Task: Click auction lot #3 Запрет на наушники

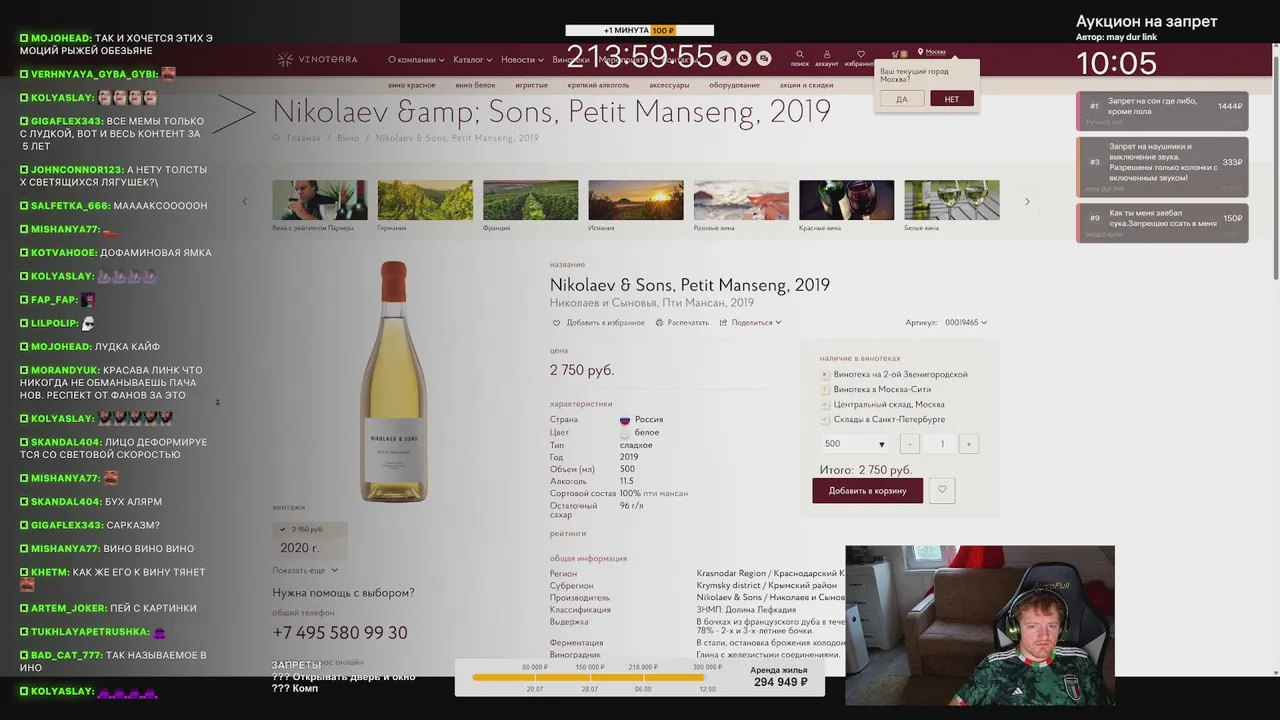Action: click(x=1162, y=166)
